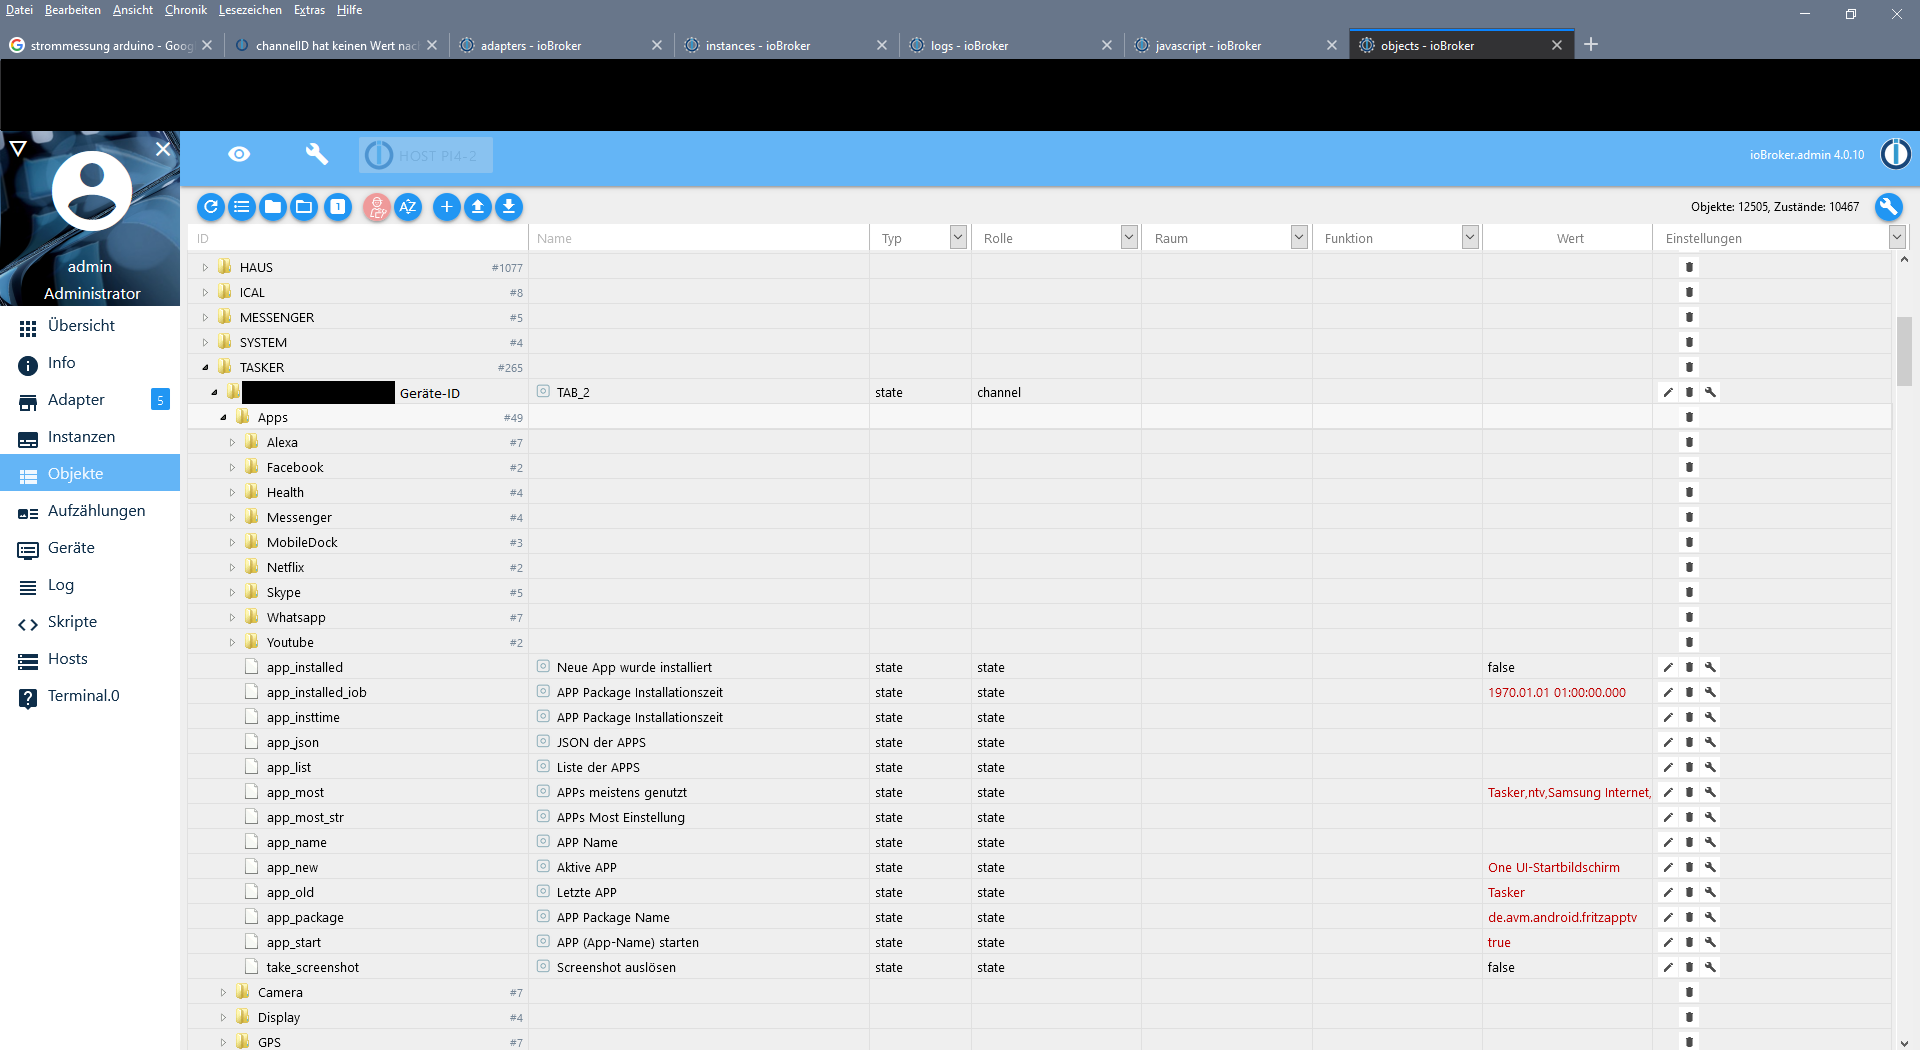
Task: Click the download objects icon
Action: pyautogui.click(x=509, y=207)
